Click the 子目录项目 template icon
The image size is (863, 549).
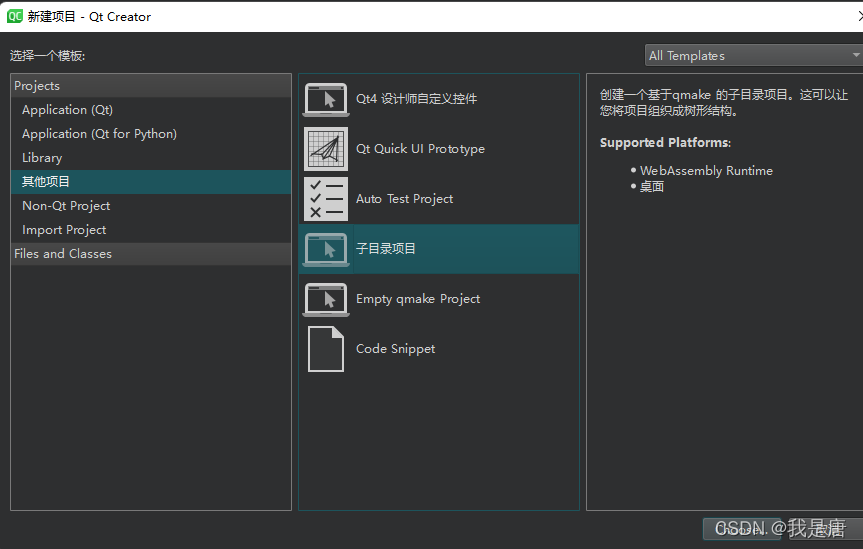coord(326,249)
